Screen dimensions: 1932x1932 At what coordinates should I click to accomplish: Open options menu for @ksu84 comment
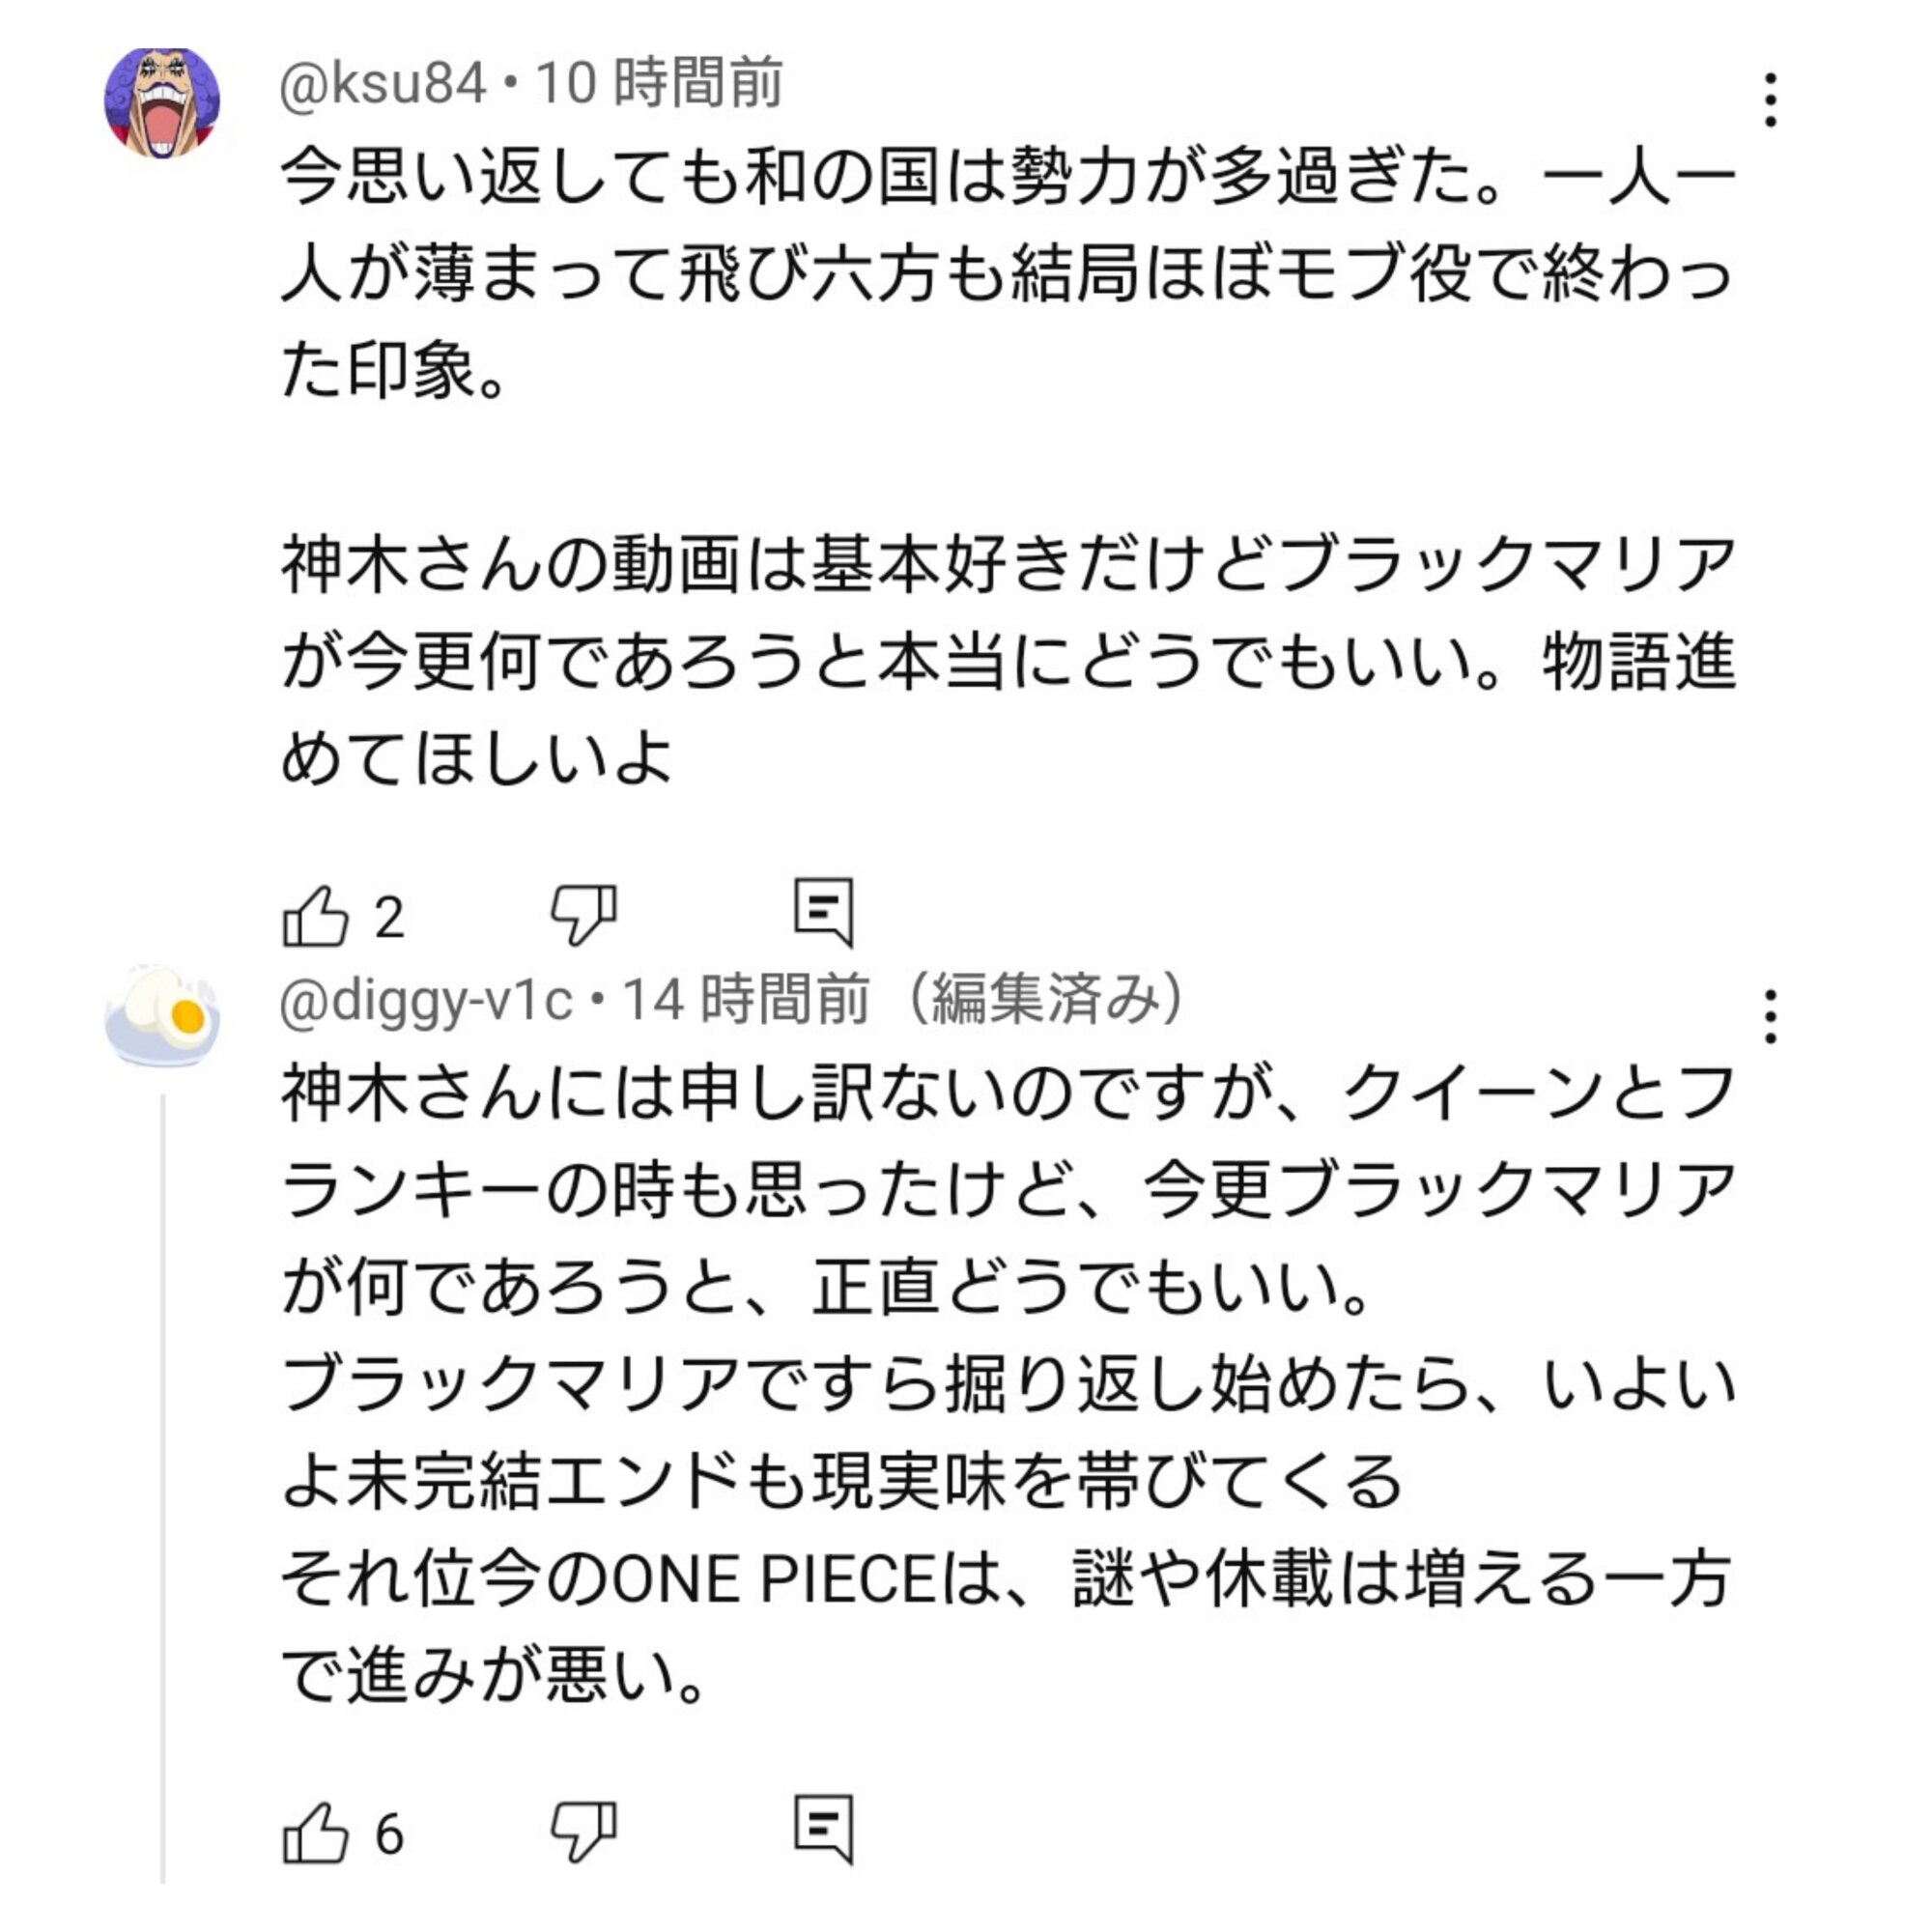pyautogui.click(x=1770, y=100)
